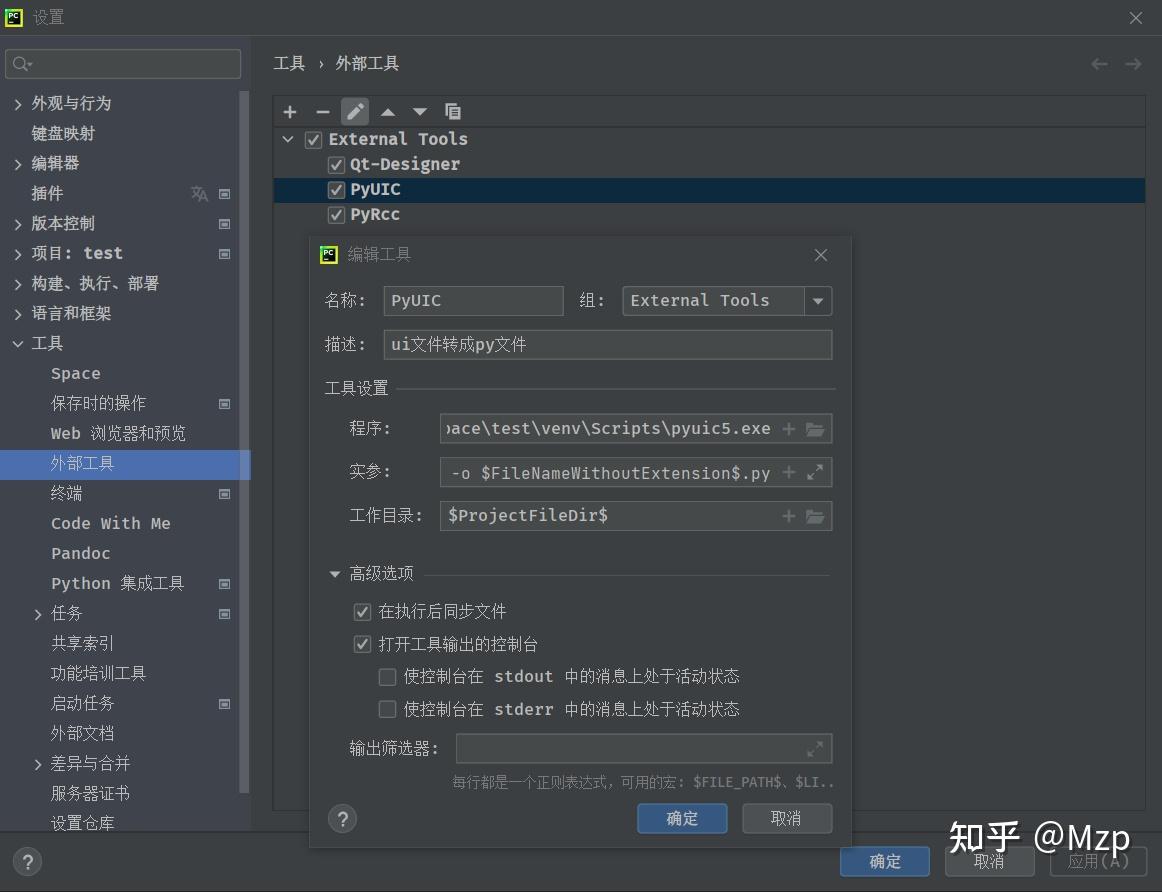Duplicate the selected tool using copy icon
The image size is (1162, 892).
pyautogui.click(x=451, y=111)
